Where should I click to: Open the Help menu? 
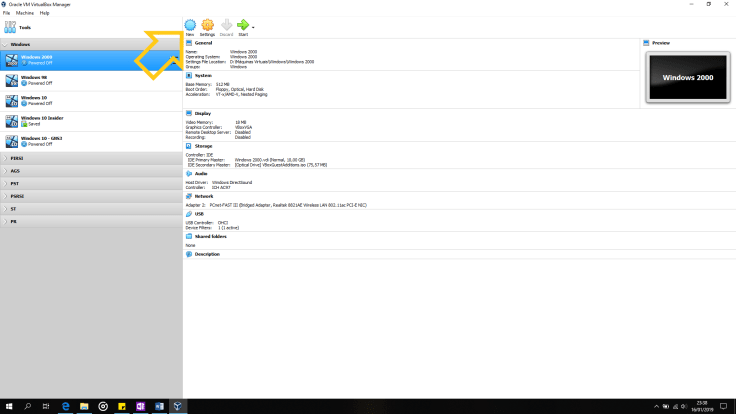coord(44,12)
